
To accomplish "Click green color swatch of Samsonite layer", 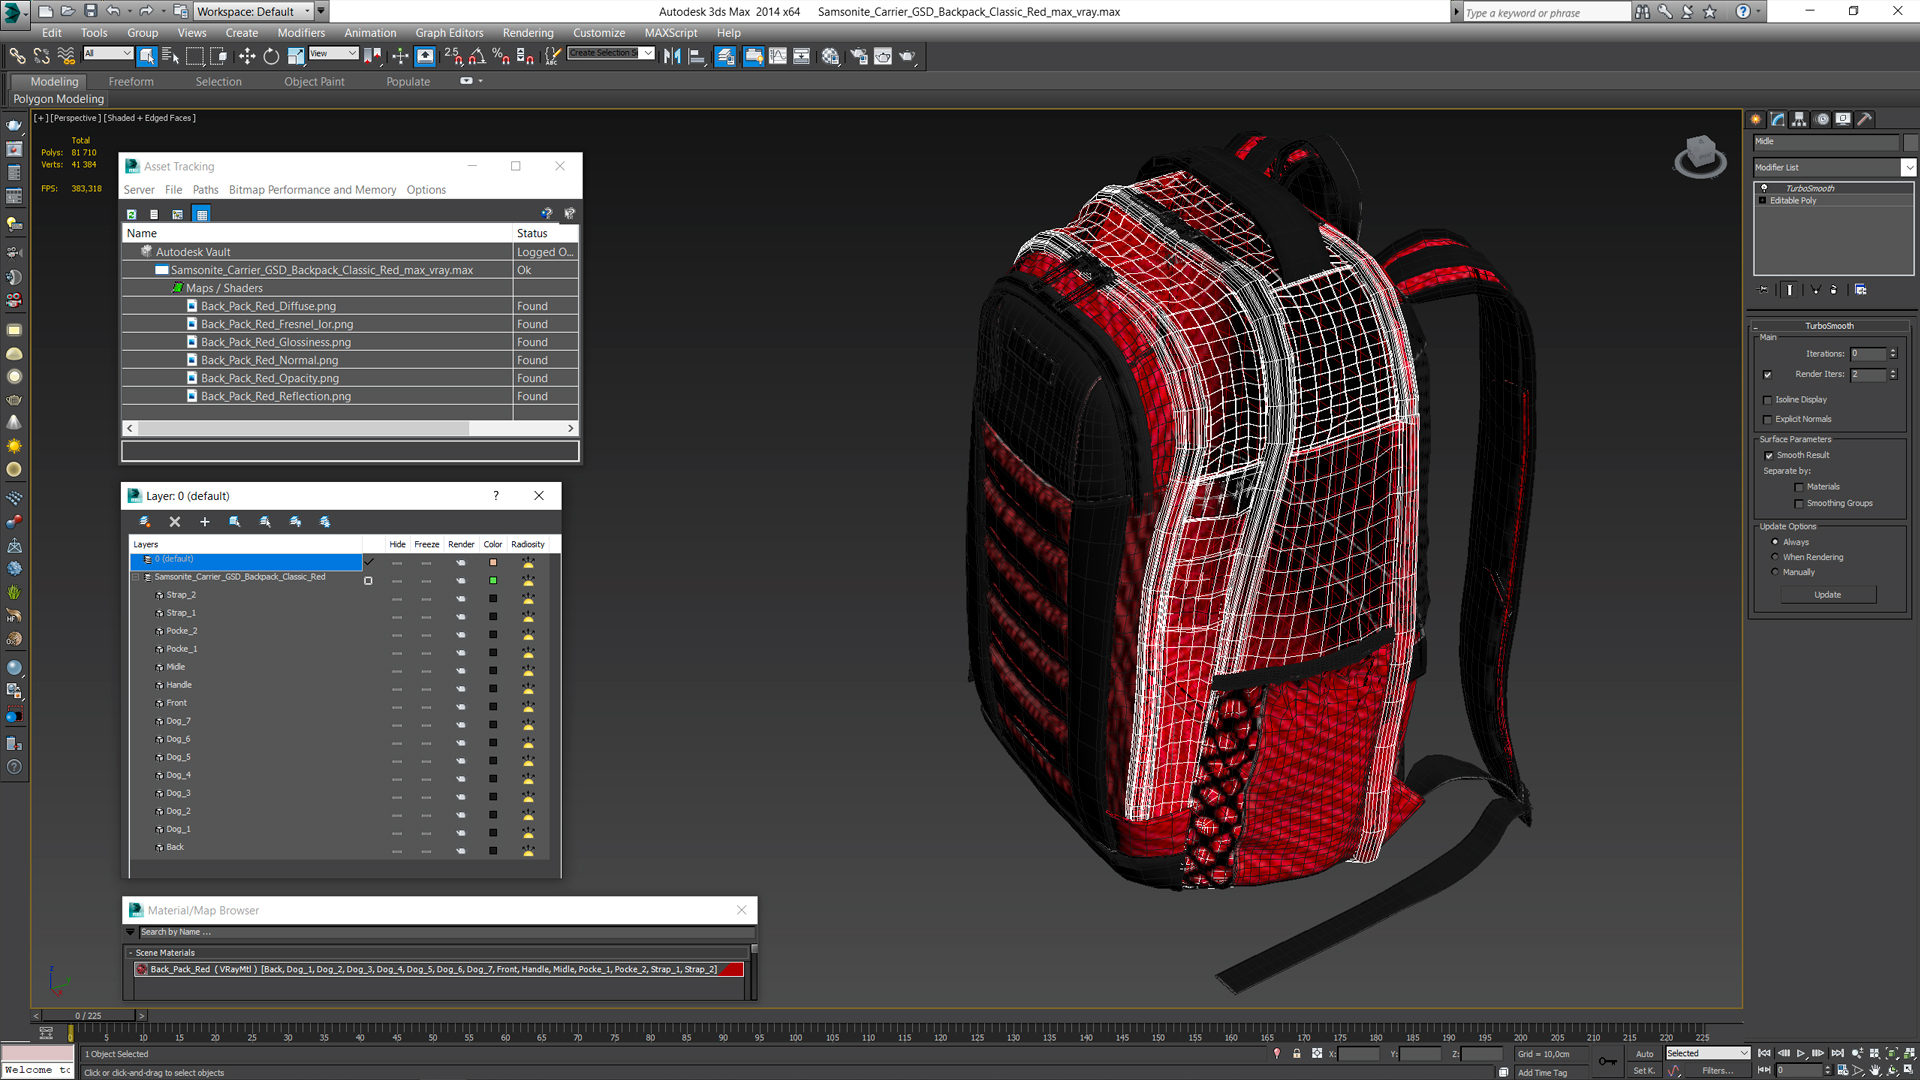I will [x=493, y=581].
